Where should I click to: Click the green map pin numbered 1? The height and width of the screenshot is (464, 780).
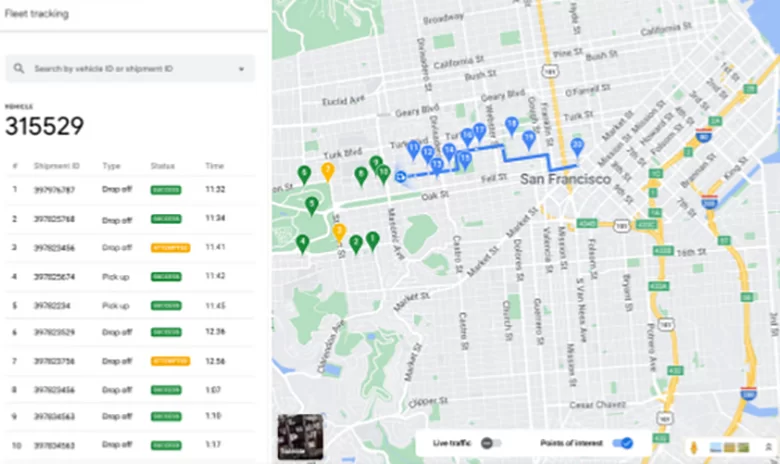pyautogui.click(x=372, y=241)
